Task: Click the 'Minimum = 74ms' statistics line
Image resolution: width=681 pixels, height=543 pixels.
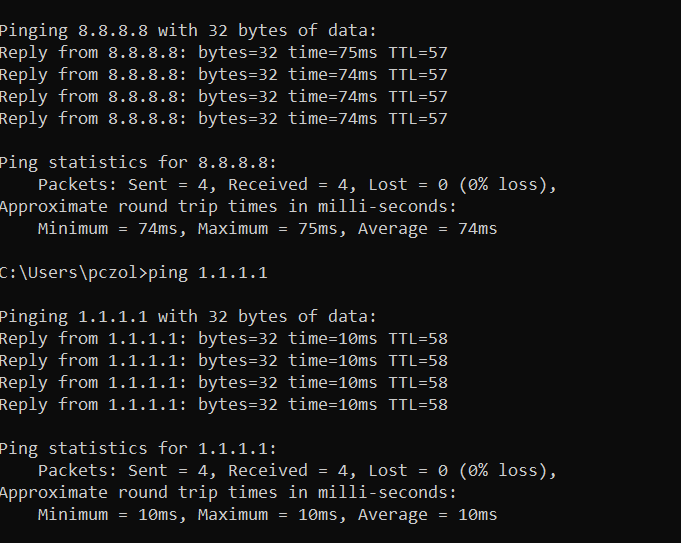Action: pyautogui.click(x=267, y=229)
